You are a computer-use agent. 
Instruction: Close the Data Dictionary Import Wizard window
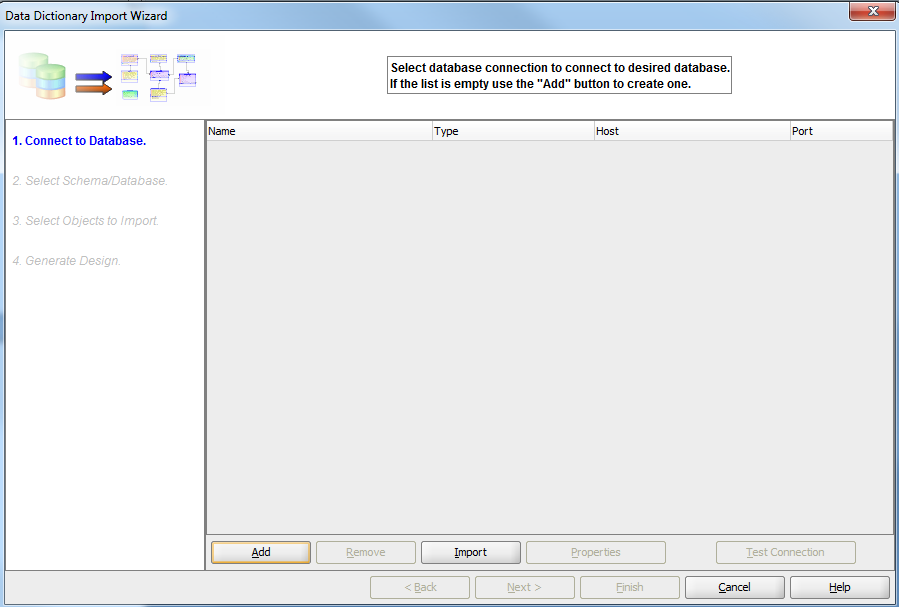pos(872,10)
